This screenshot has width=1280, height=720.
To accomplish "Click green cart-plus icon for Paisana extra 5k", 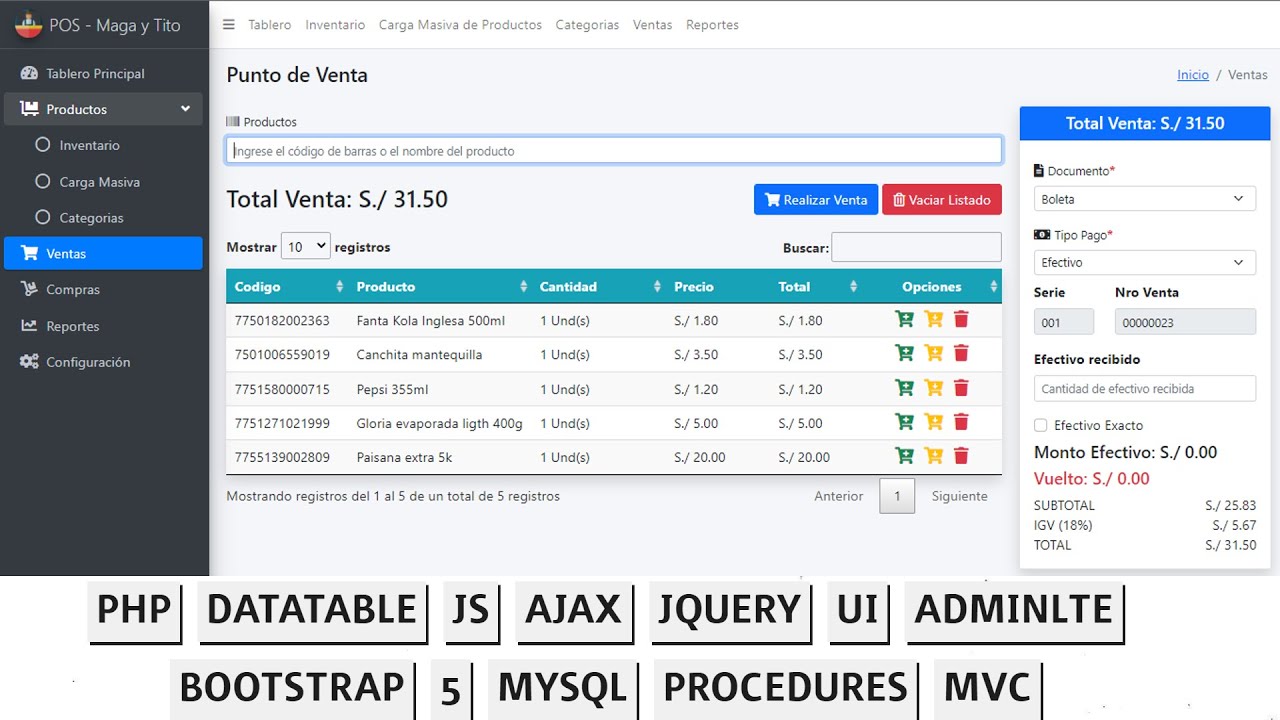I will (904, 456).
